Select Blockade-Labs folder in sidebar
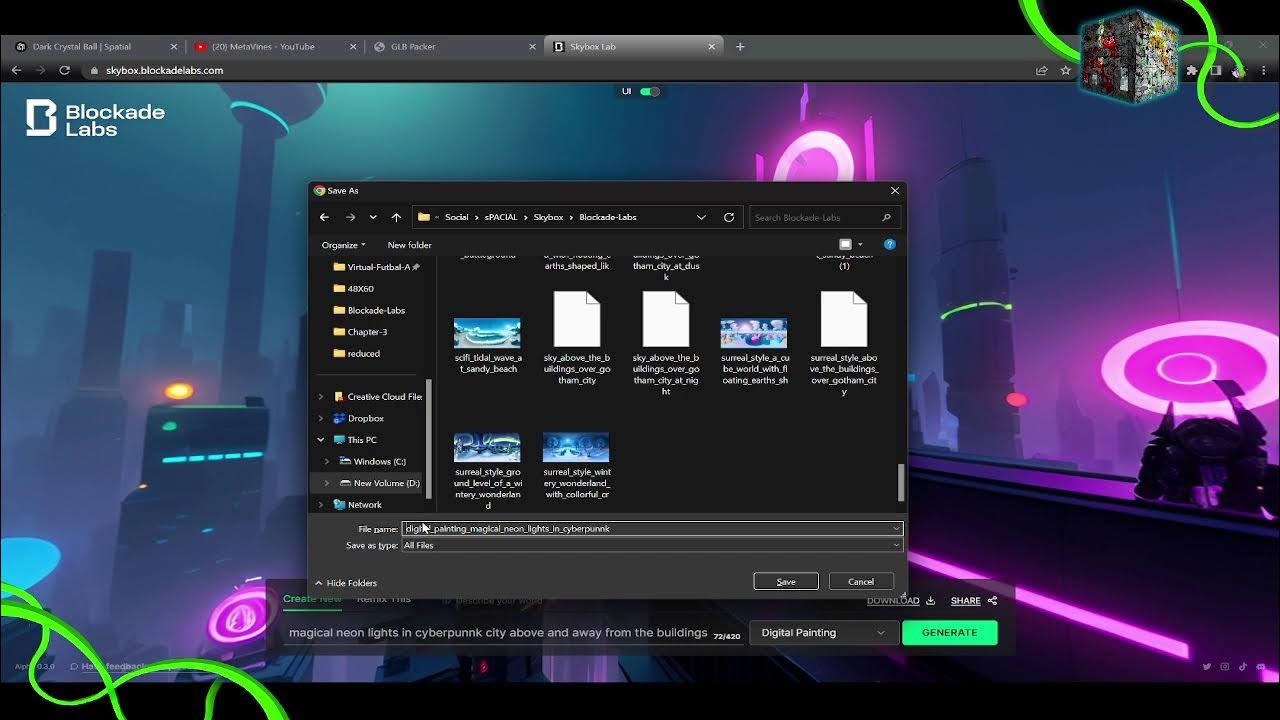The width and height of the screenshot is (1280, 720). click(369, 310)
